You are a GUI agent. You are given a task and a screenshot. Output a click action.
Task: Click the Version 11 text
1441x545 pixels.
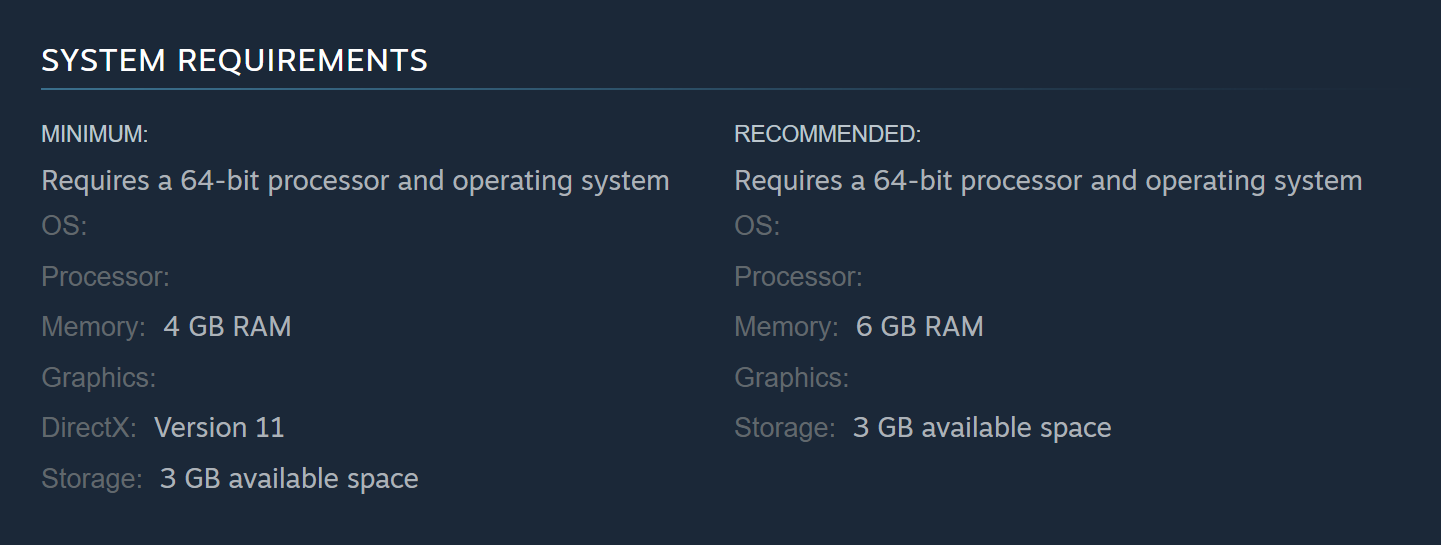pos(220,428)
